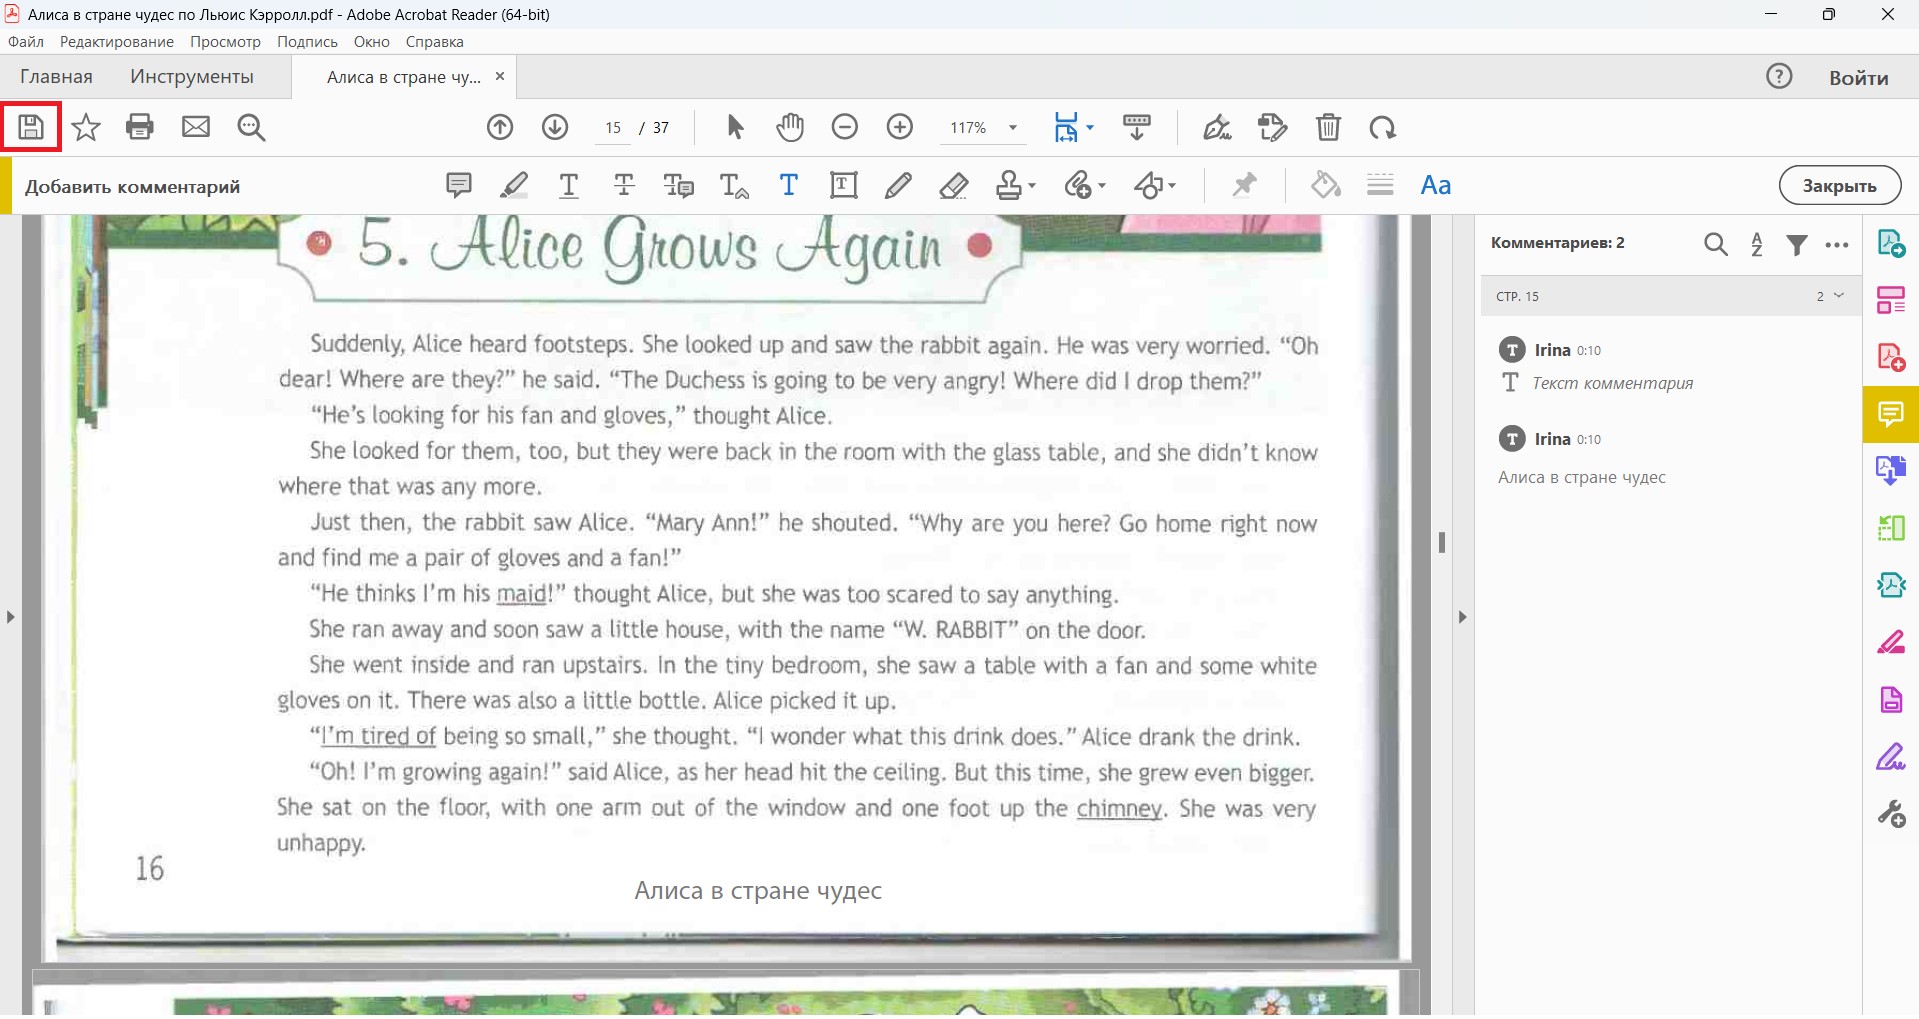Click the document vertical scrollbar thumb
Viewport: 1919px width, 1019px height.
pyautogui.click(x=1442, y=542)
